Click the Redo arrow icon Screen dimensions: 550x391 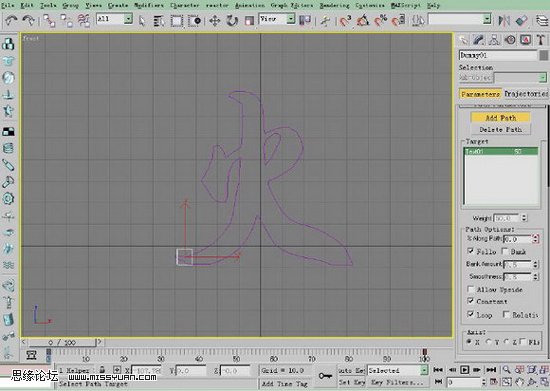[x=29, y=20]
